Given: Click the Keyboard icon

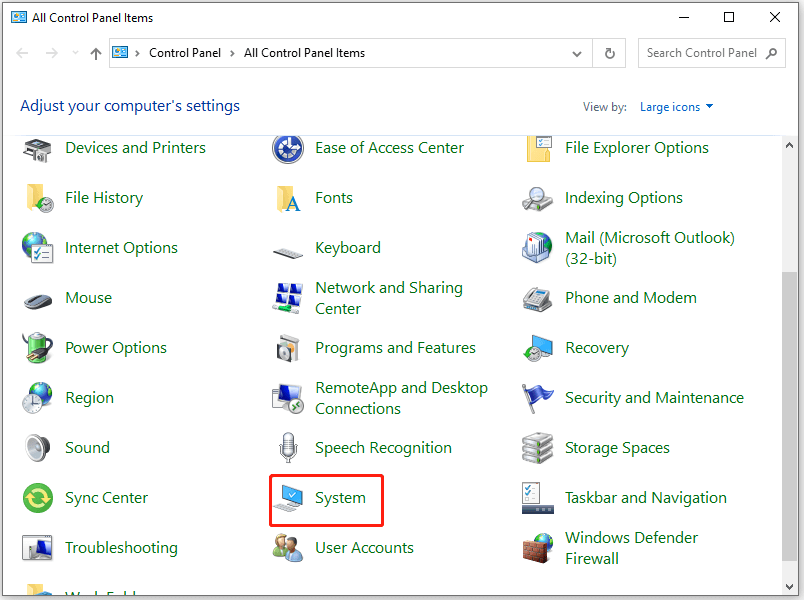Looking at the screenshot, I should (x=288, y=252).
